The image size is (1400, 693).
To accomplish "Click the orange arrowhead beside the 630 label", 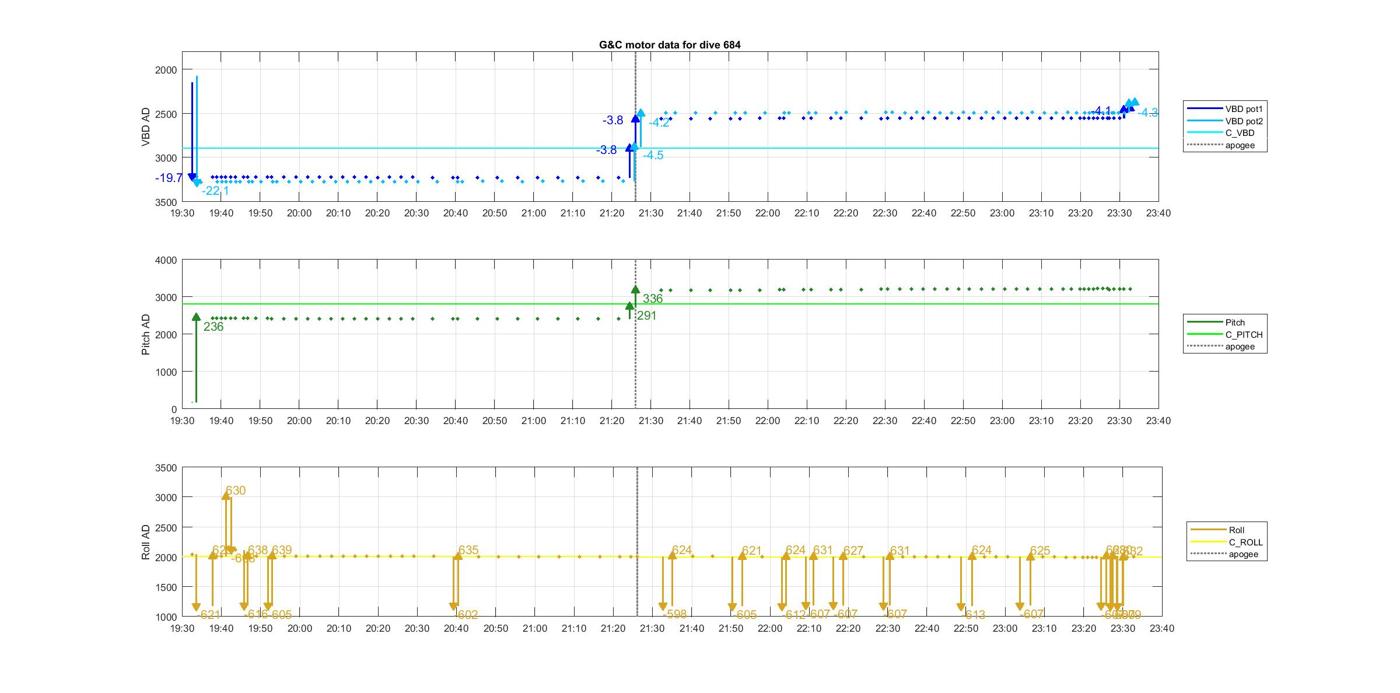I will pyautogui.click(x=226, y=495).
